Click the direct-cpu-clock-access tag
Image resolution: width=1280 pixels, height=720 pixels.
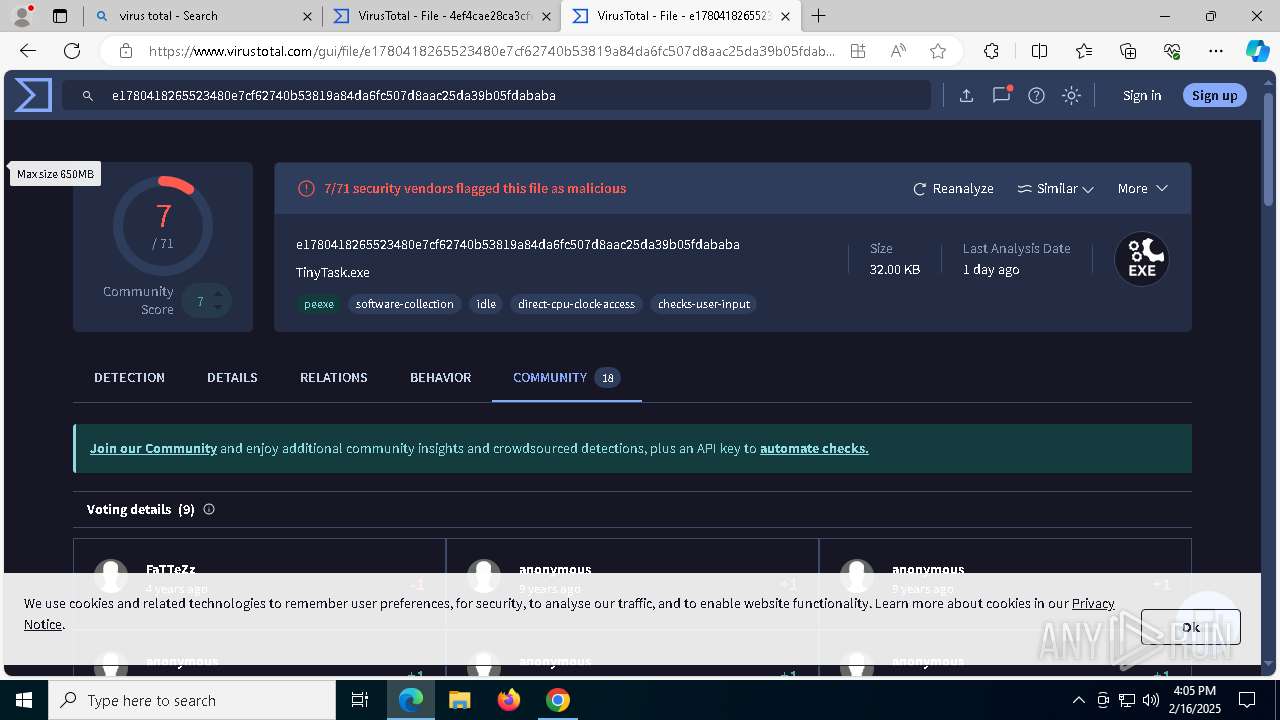(576, 304)
